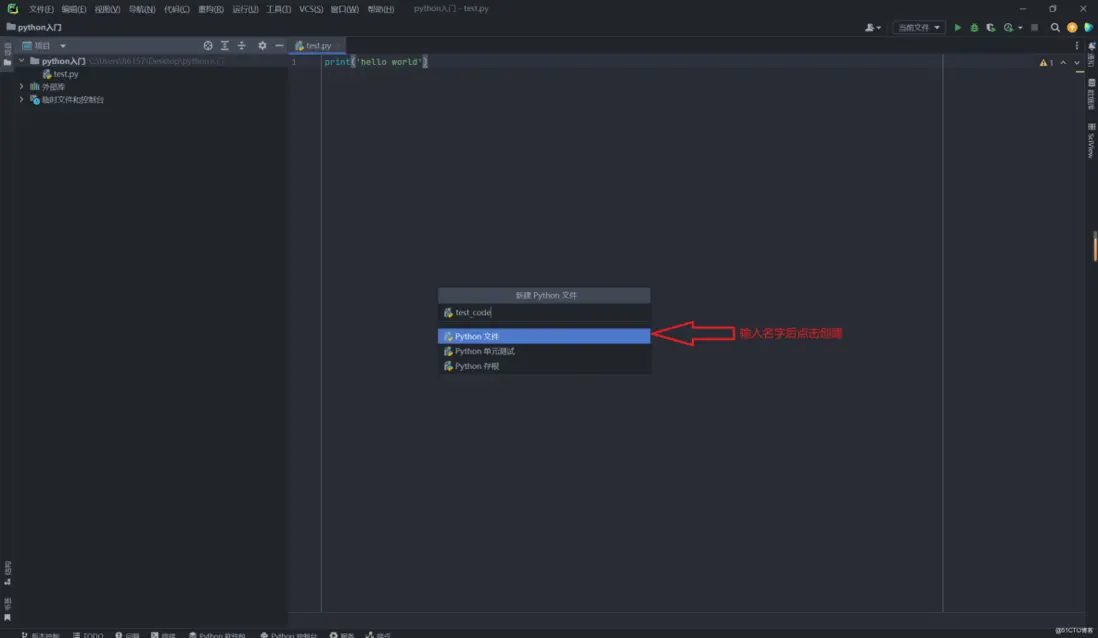Click line number 1 in editor gutter
Screen dimensions: 1098x638
tap(293, 62)
